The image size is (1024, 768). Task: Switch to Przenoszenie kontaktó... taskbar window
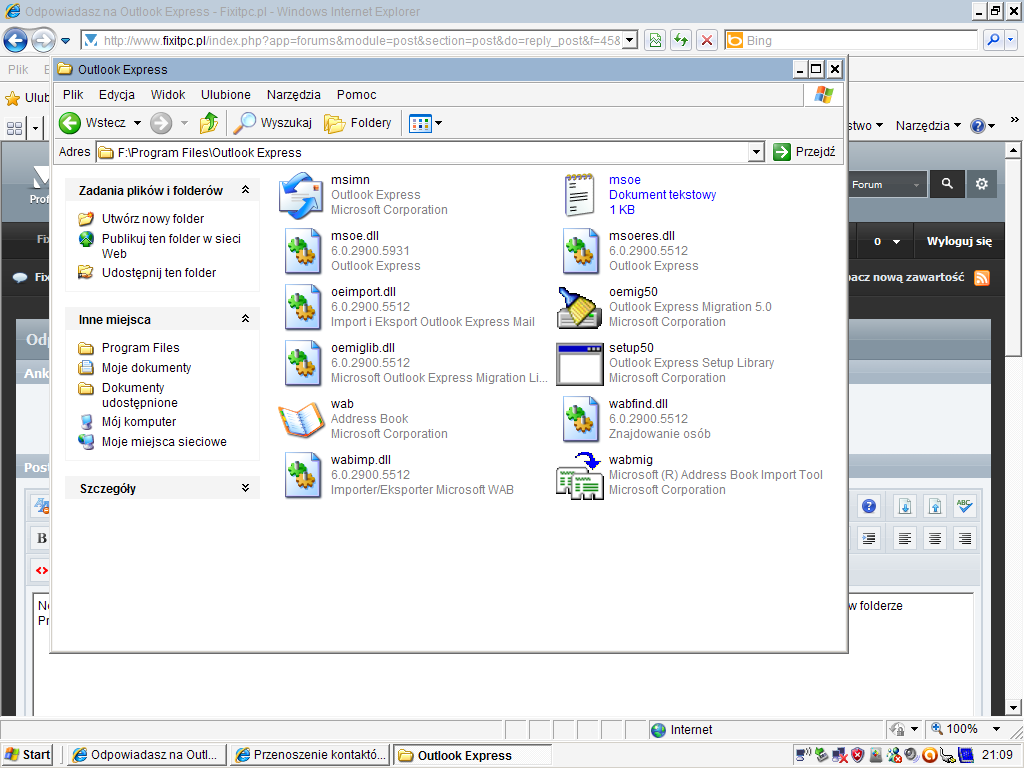pos(311,755)
